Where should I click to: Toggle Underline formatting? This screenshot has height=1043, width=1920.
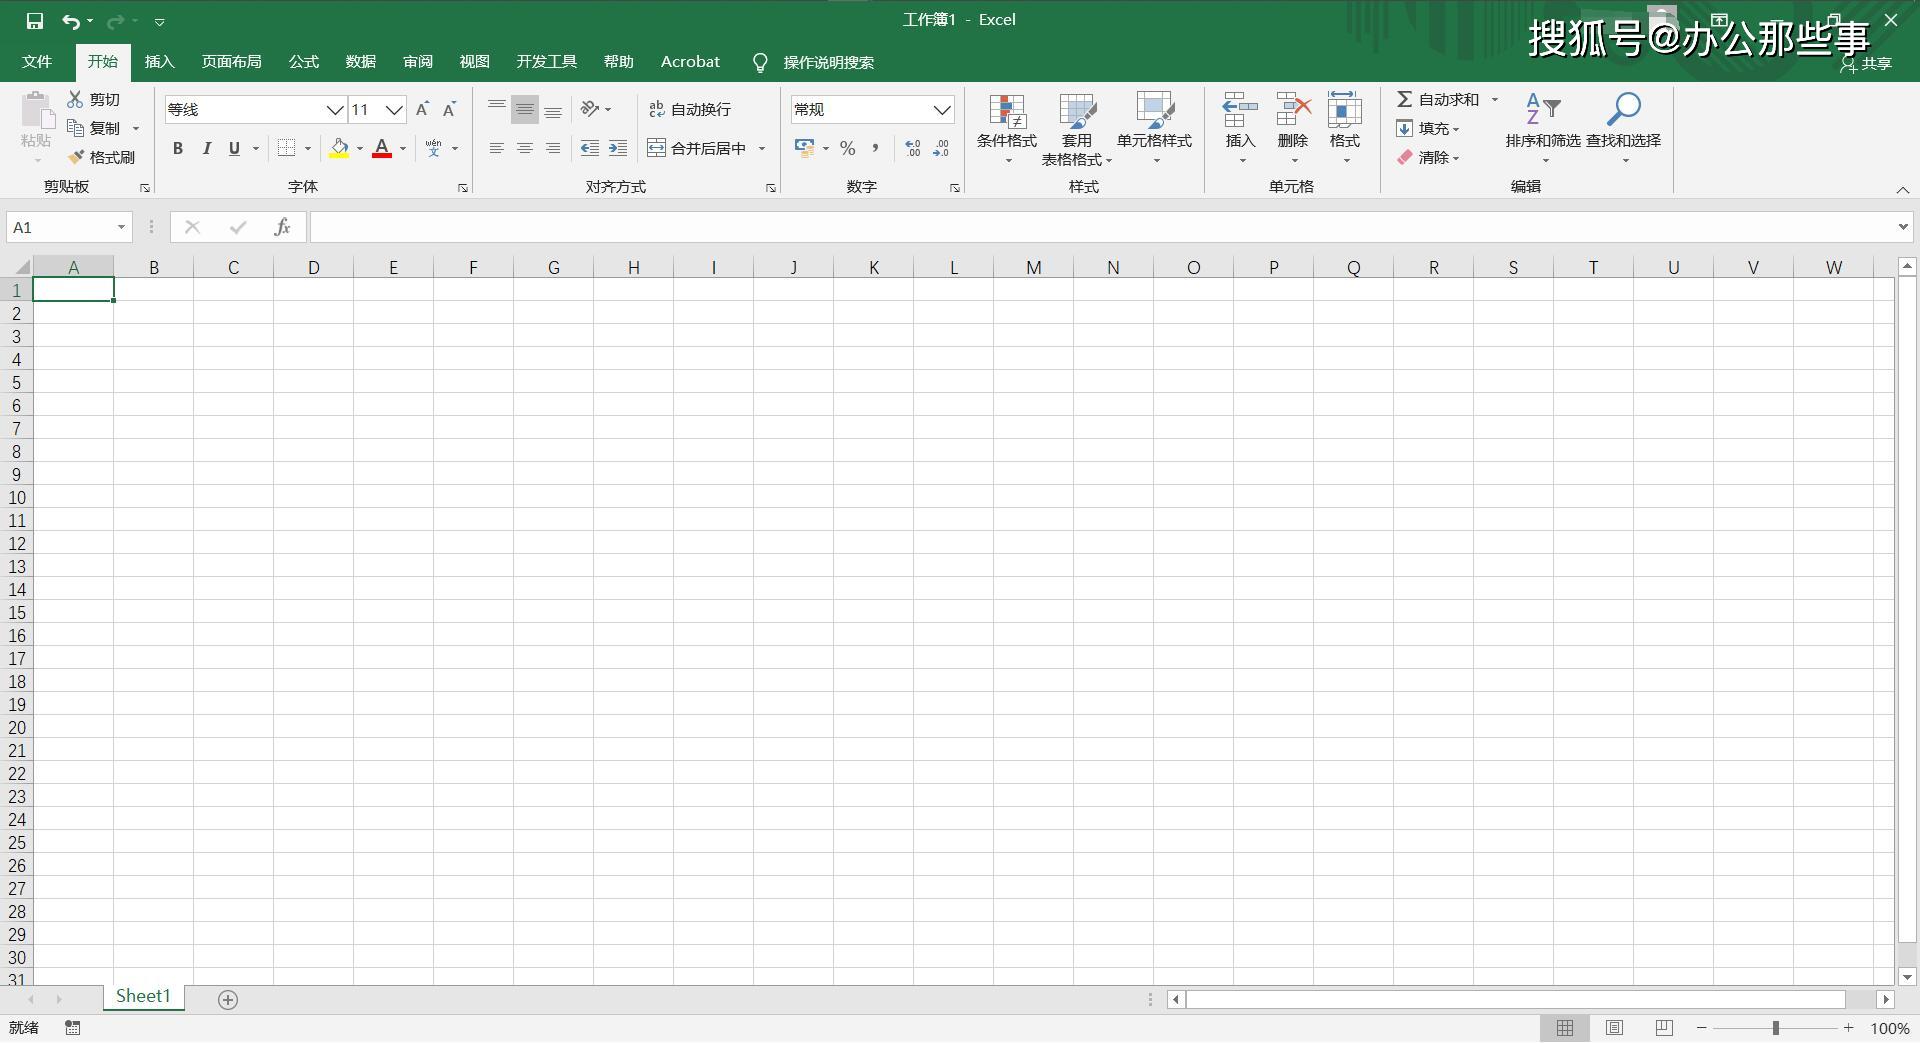pos(235,148)
